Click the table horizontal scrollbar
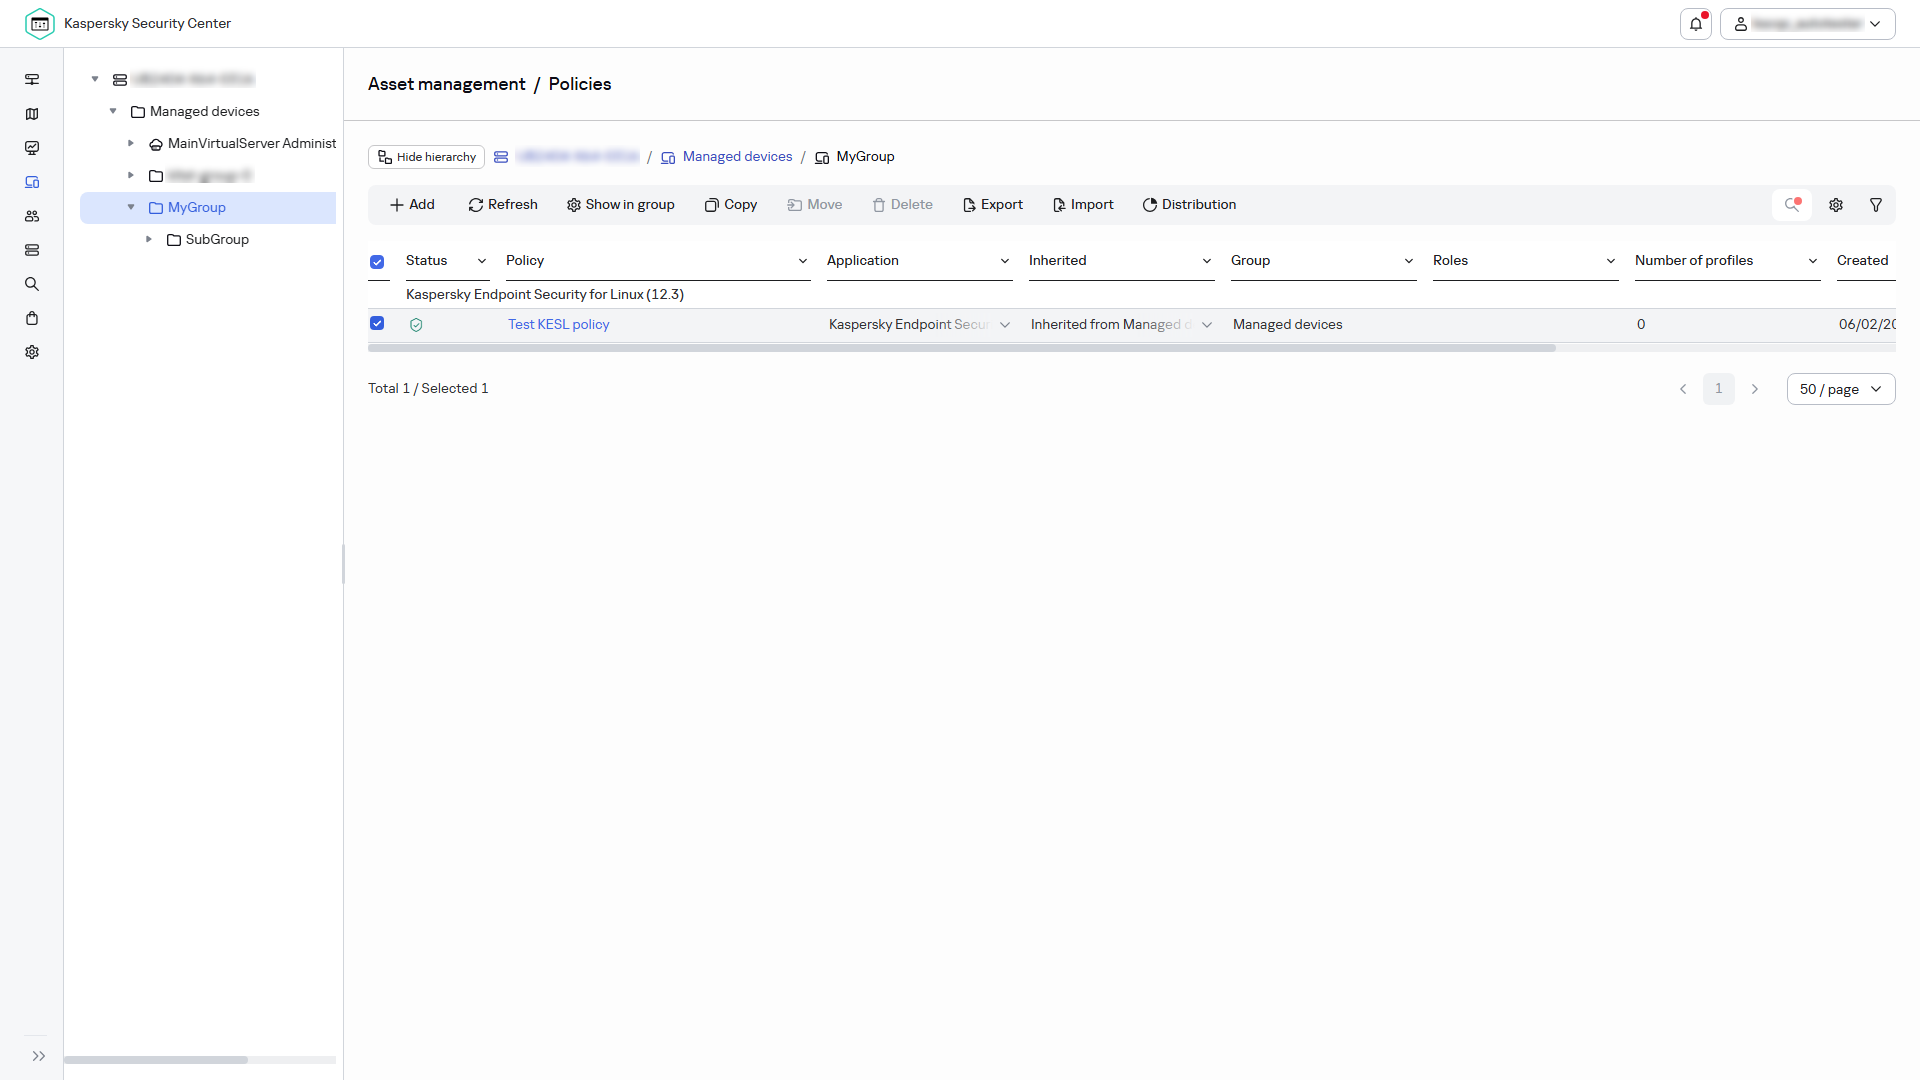 pos(962,348)
